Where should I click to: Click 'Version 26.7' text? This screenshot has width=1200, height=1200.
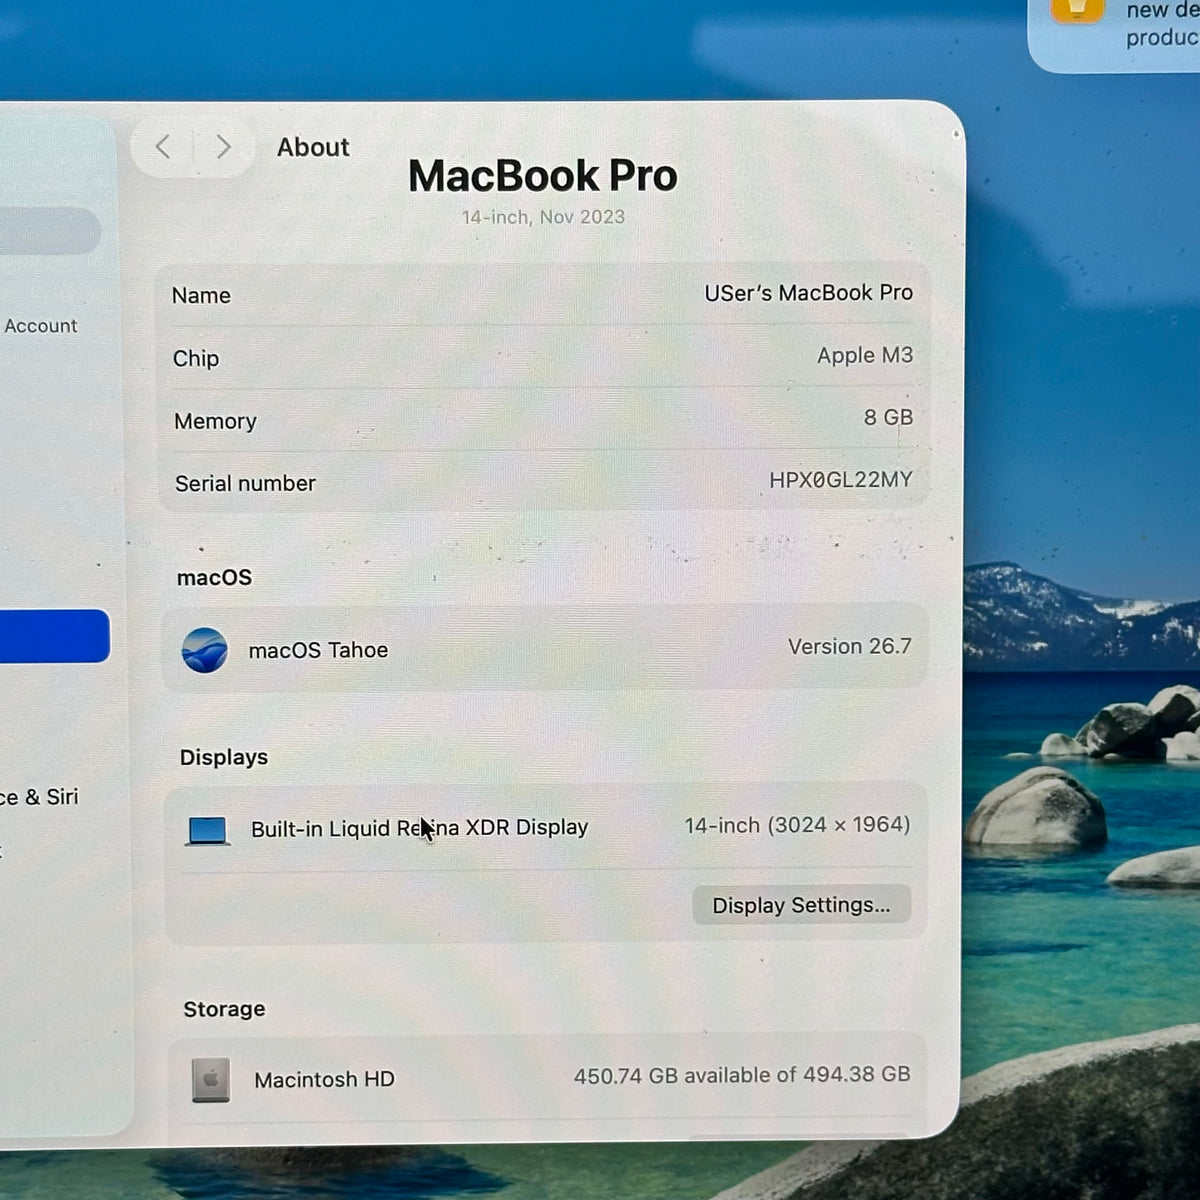point(850,646)
